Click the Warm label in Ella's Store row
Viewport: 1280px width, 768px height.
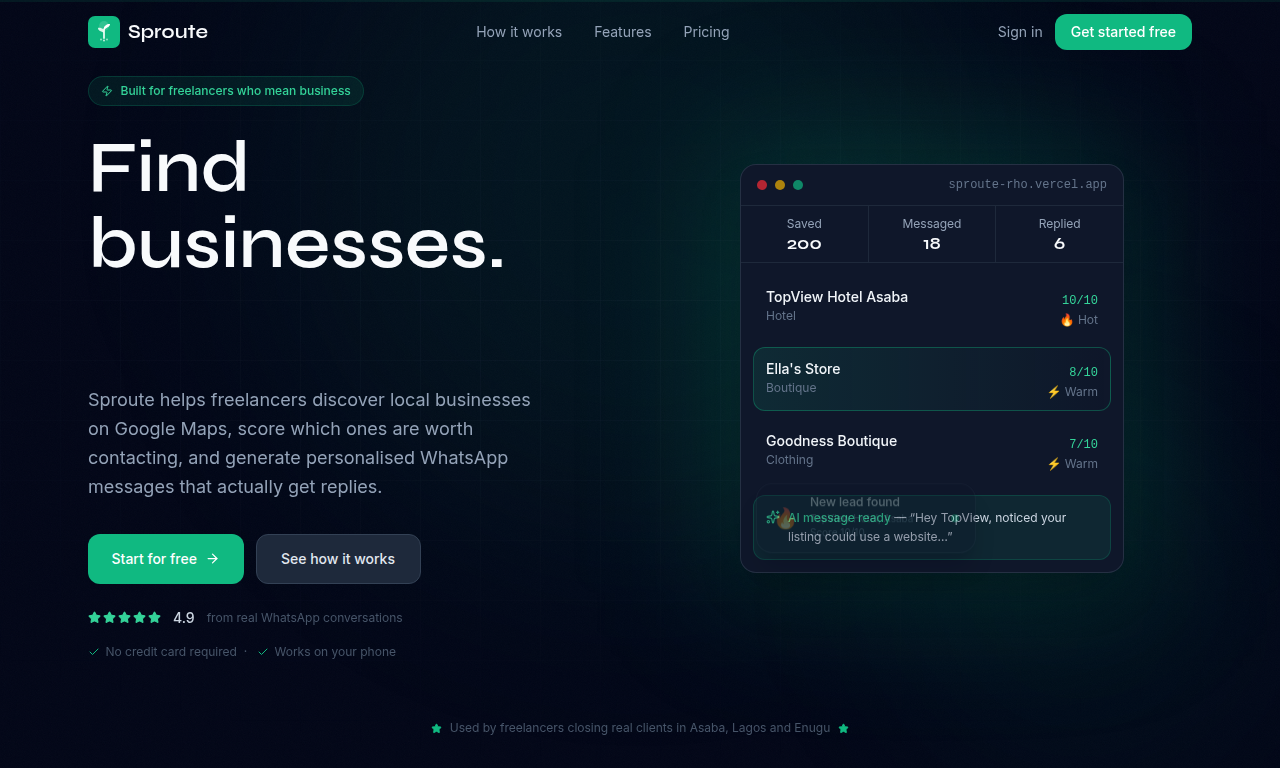pos(1081,392)
